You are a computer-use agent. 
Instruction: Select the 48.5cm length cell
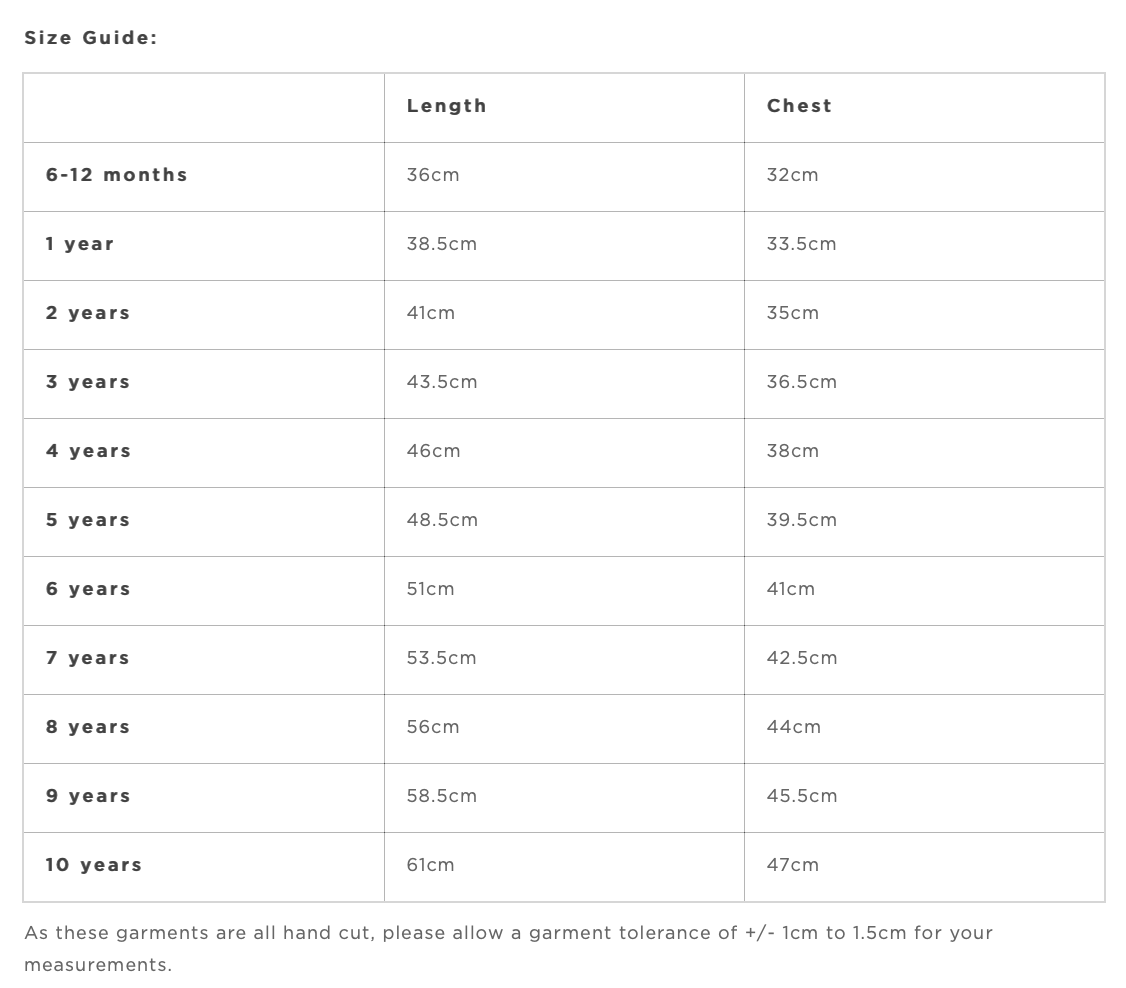coord(442,520)
